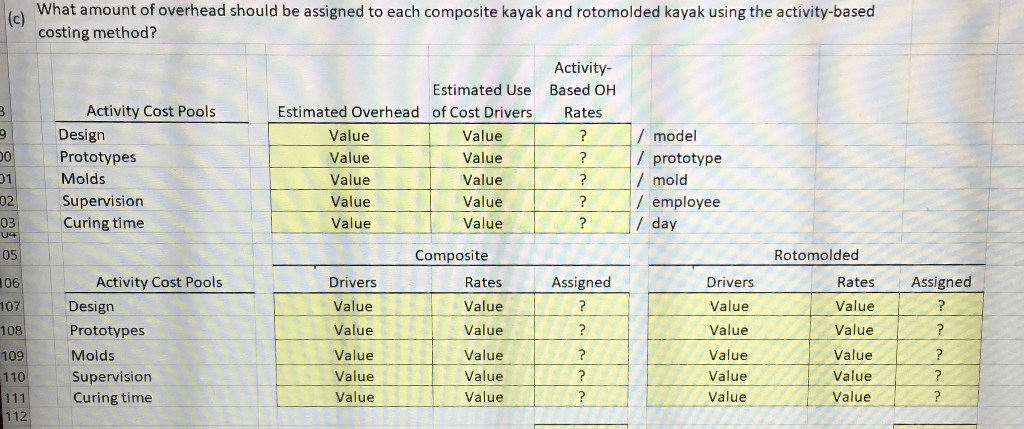Select Composite Drivers cell for Prototypes
This screenshot has height=429, width=1024.
pyautogui.click(x=353, y=330)
